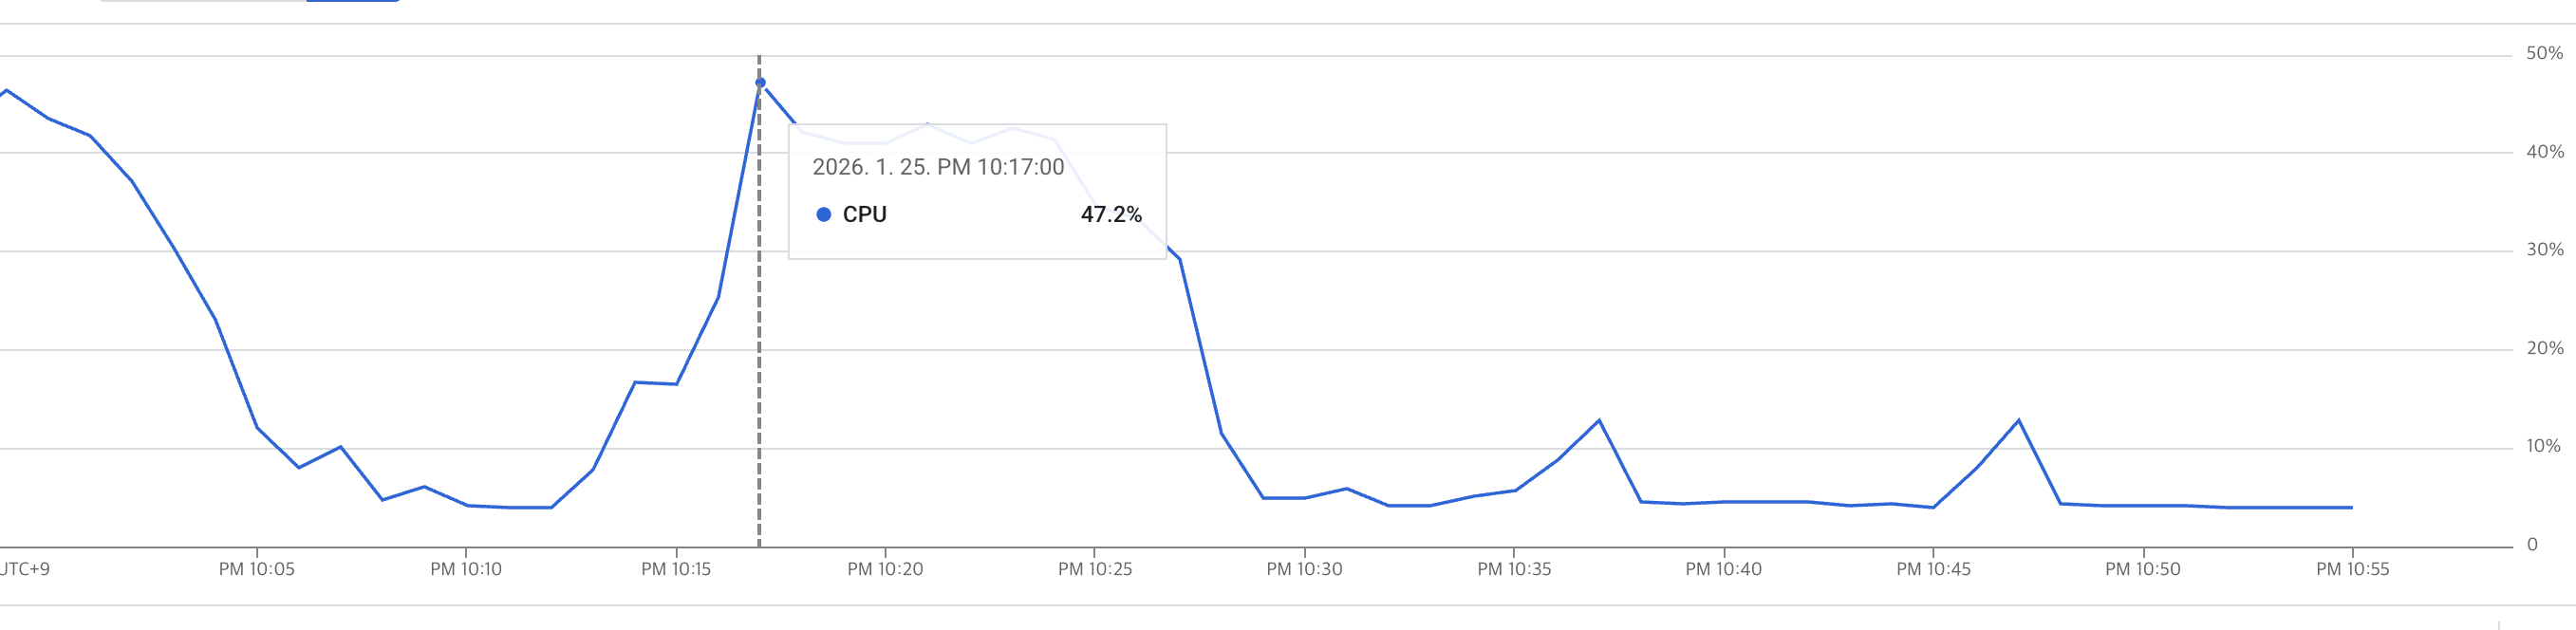Click the PM 10:55 time label
The height and width of the screenshot is (630, 2576).
pyautogui.click(x=2352, y=569)
